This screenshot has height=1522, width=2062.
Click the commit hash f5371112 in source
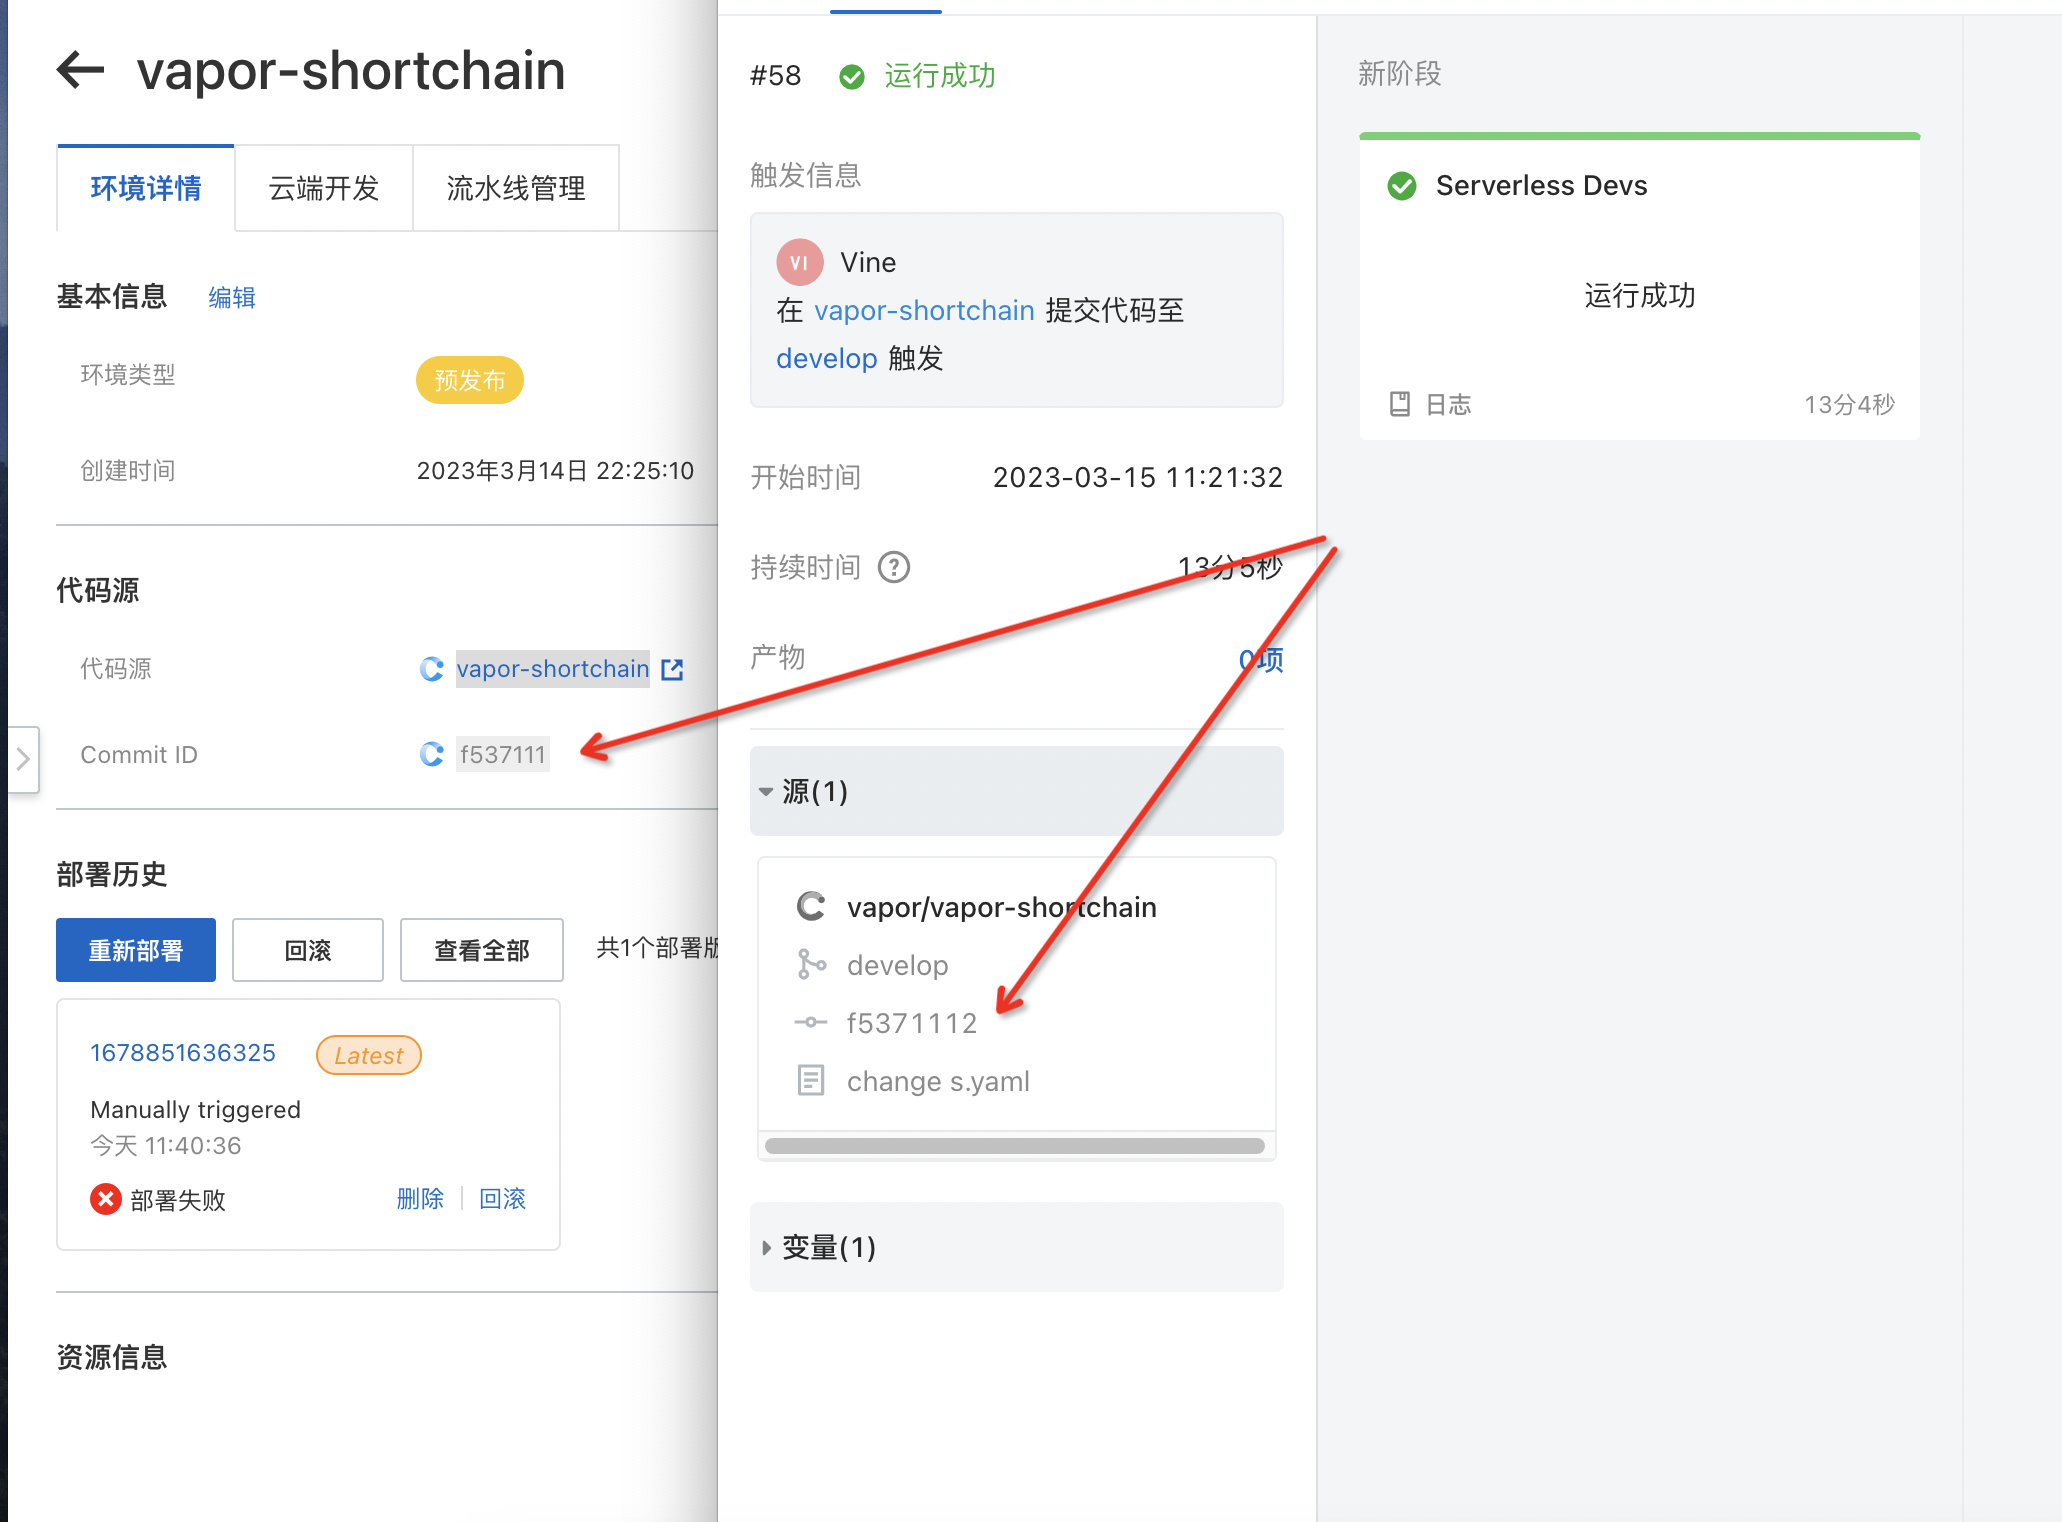[x=912, y=1023]
